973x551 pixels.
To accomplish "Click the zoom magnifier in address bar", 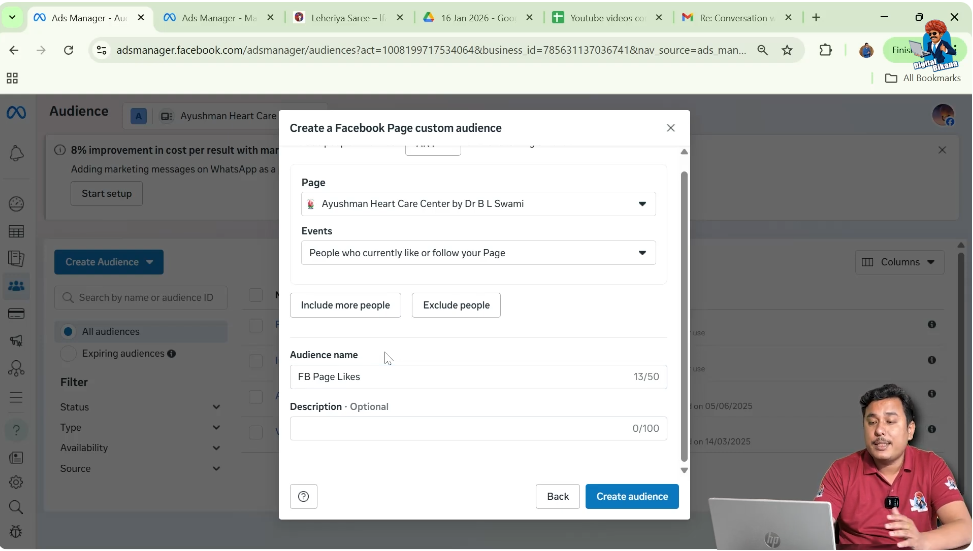I will coord(762,50).
